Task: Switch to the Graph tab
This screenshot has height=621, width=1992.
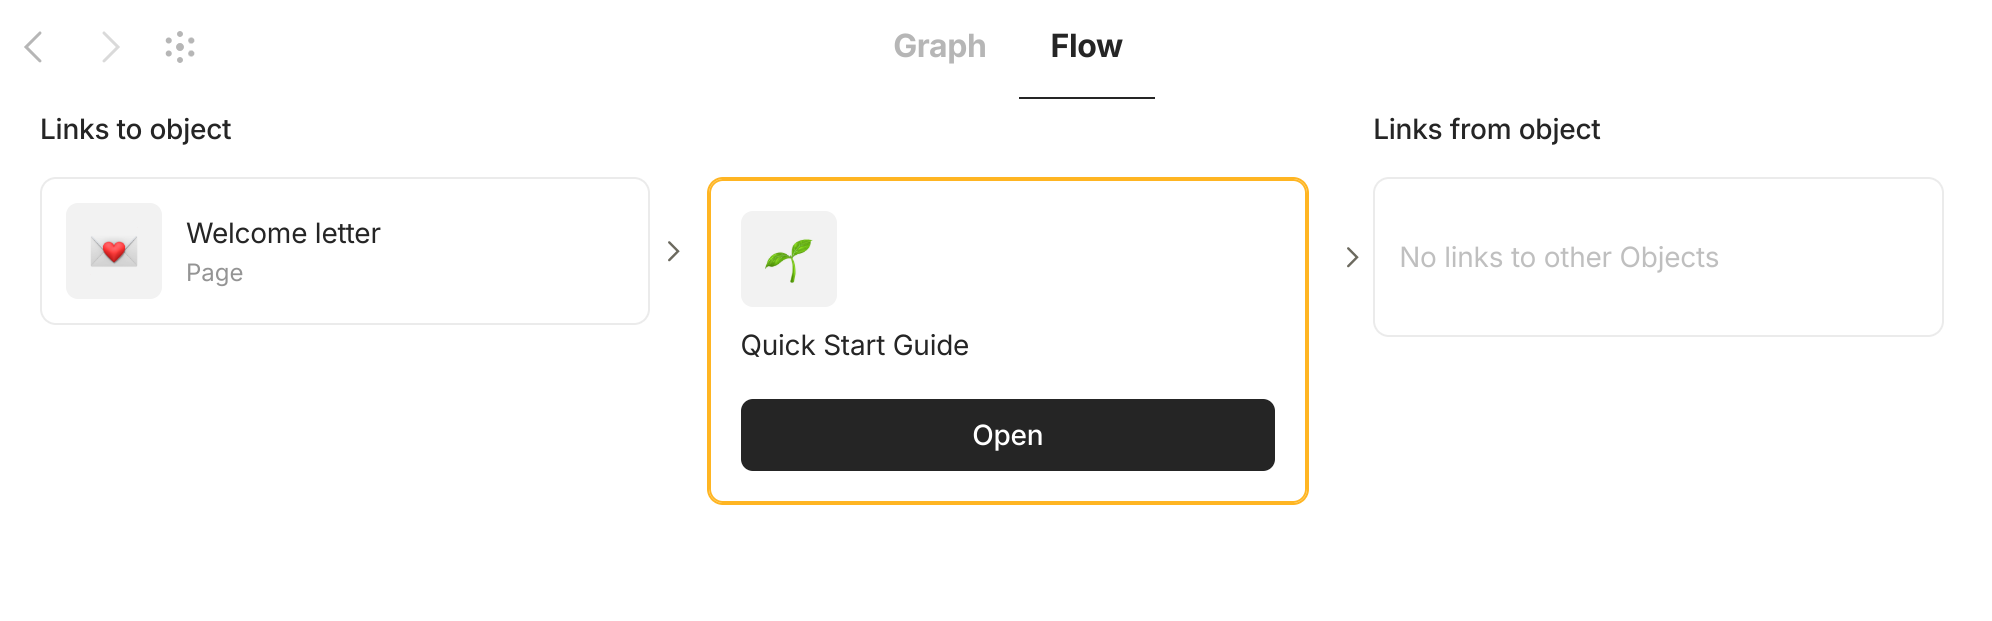Action: (939, 46)
